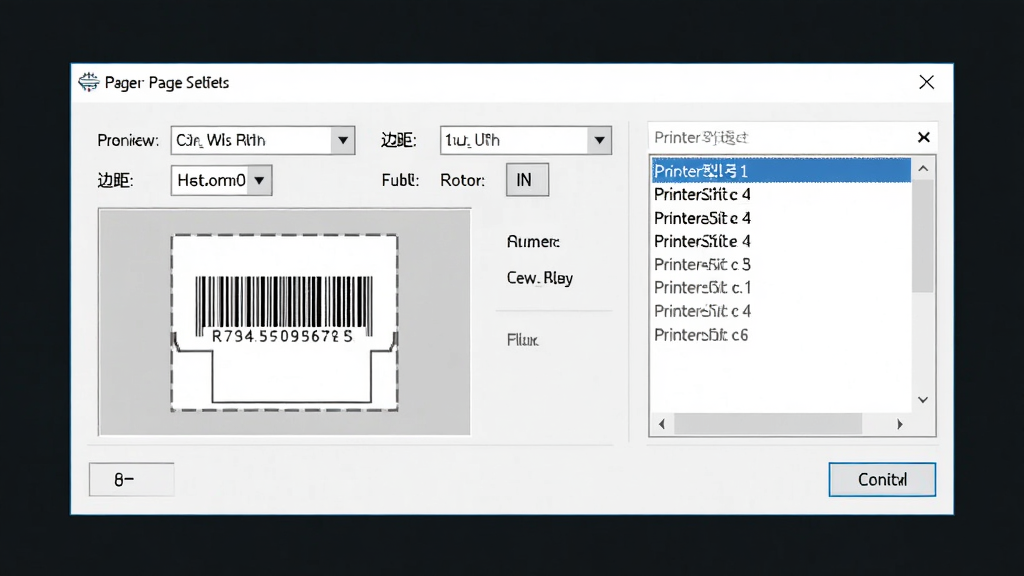
Task: Close the Pager Page Setiets dialog
Action: point(926,82)
